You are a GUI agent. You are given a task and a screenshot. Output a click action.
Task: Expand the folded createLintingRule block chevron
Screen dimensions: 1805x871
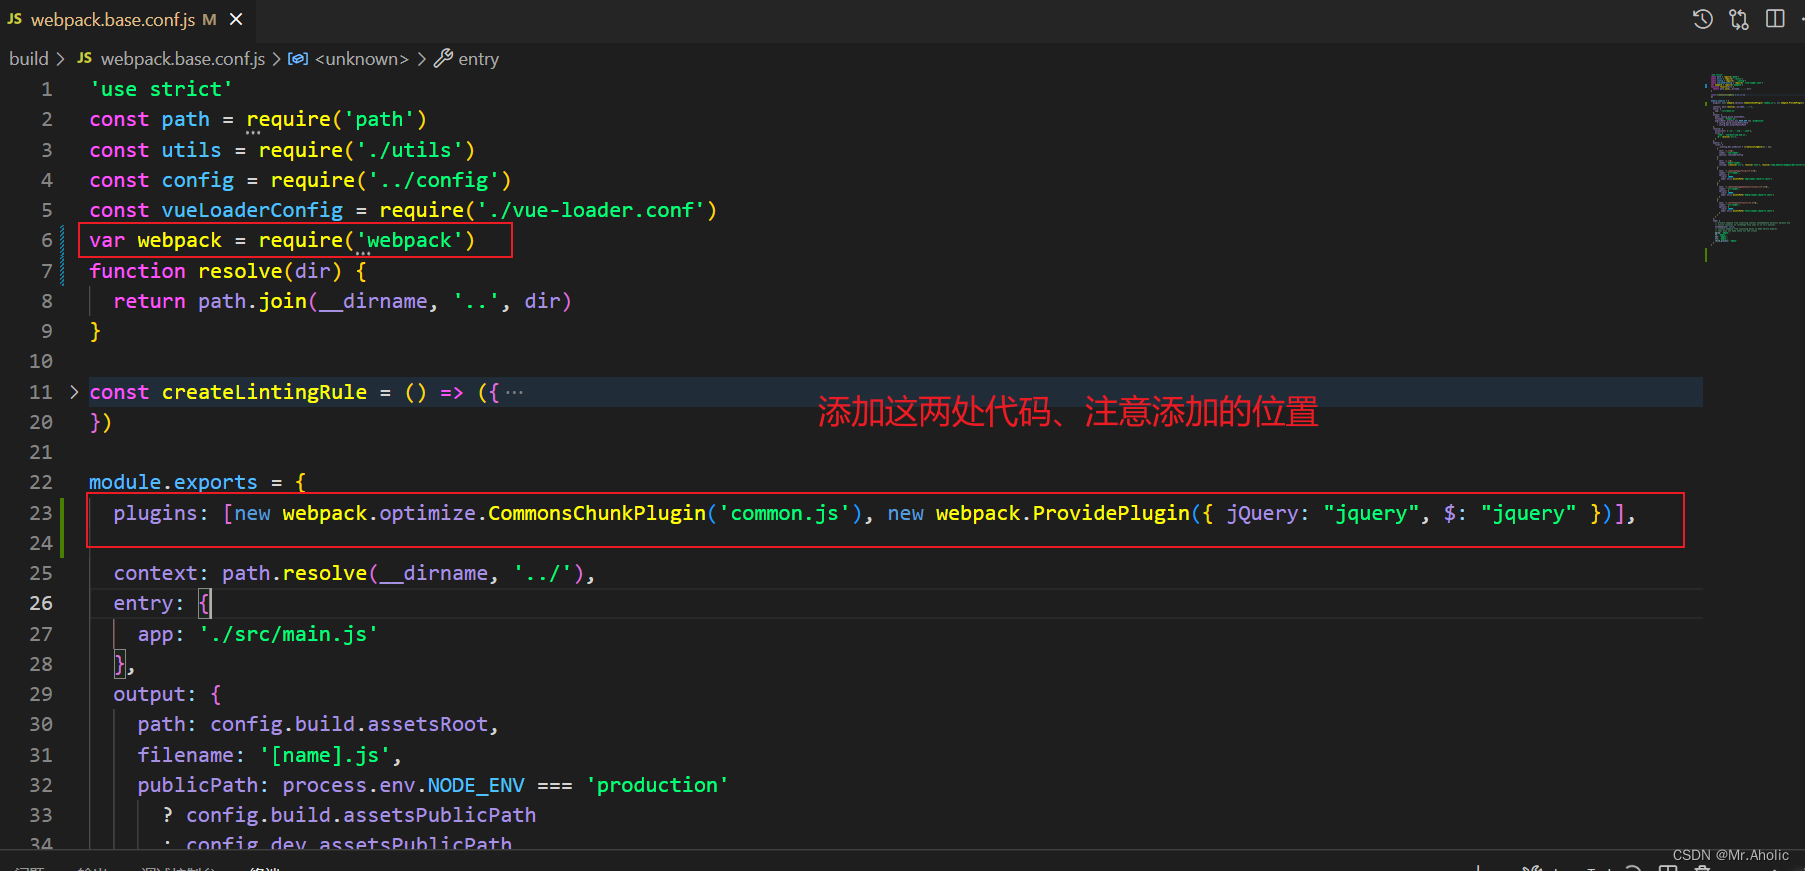pyautogui.click(x=74, y=392)
